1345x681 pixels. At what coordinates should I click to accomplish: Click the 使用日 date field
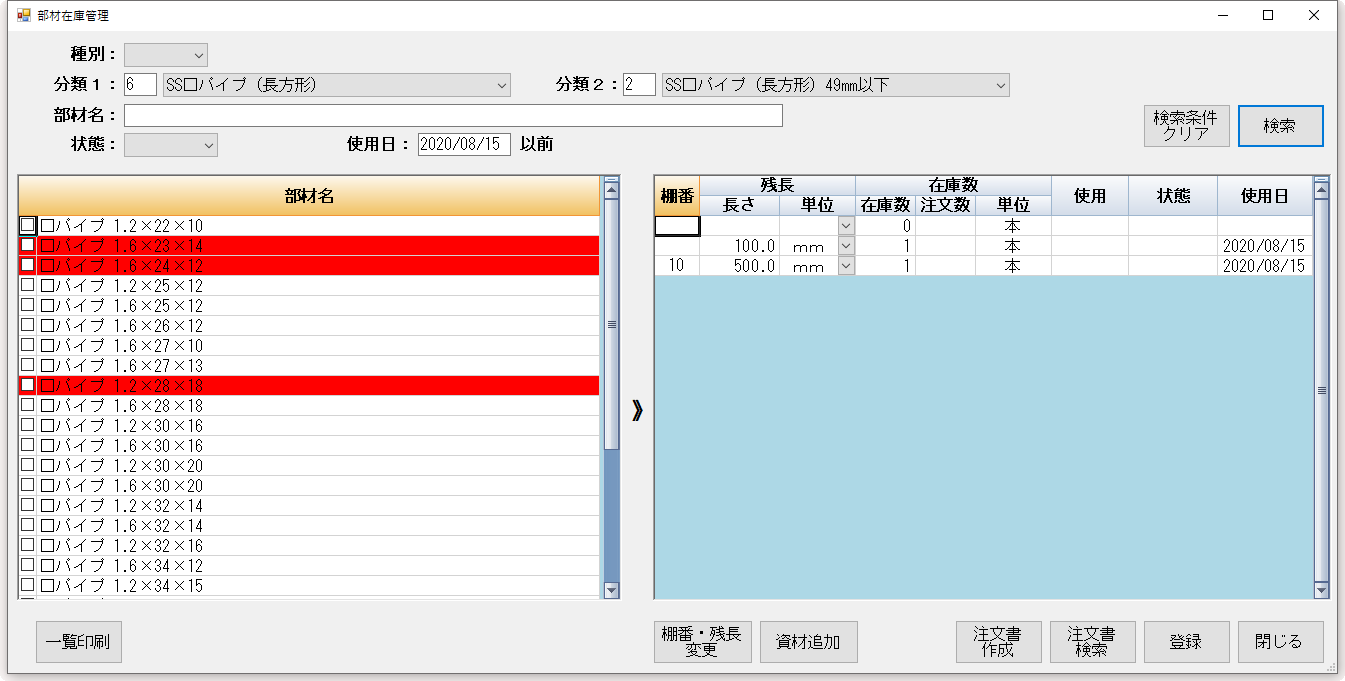[x=464, y=145]
